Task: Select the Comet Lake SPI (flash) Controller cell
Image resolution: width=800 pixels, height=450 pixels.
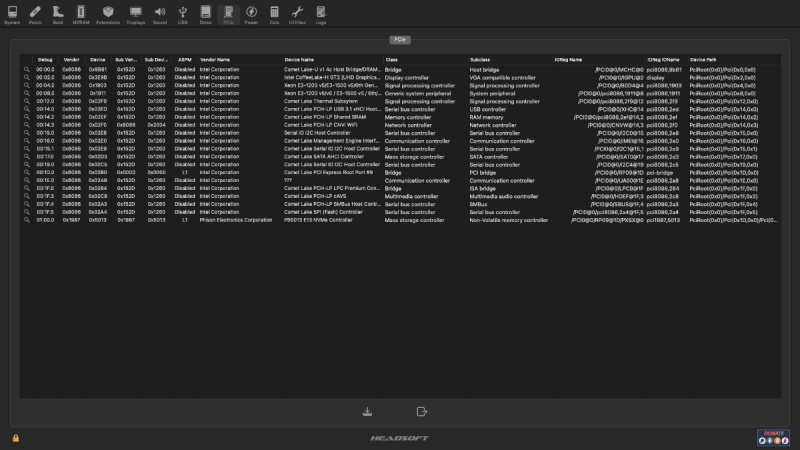Action: [323, 212]
